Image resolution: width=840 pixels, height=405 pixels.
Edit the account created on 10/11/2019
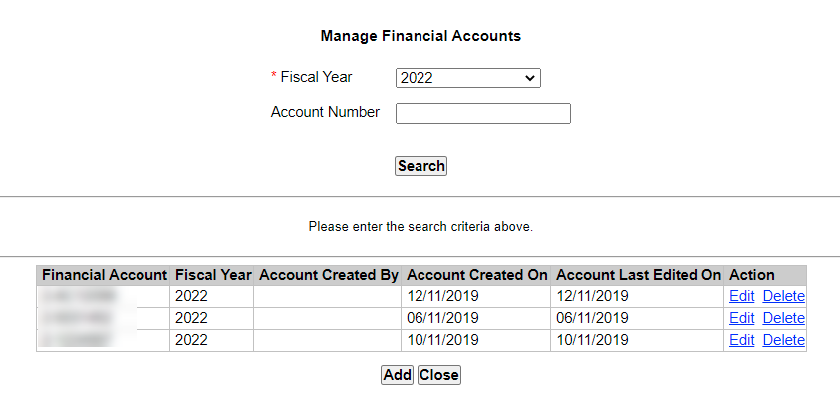pos(741,340)
